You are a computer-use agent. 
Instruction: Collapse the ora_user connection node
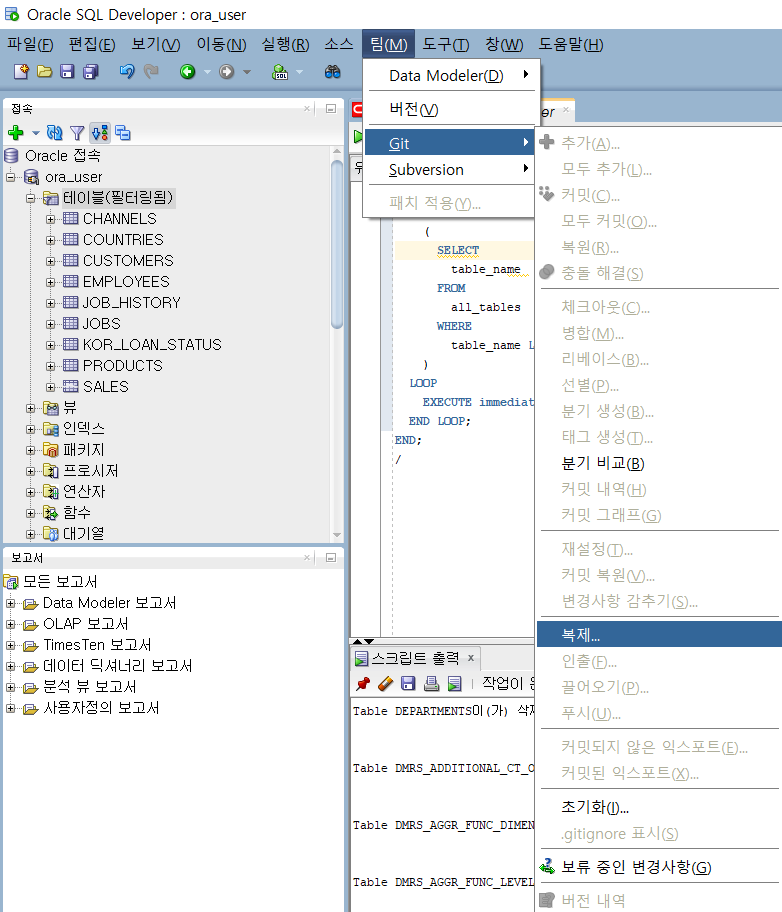(10, 177)
